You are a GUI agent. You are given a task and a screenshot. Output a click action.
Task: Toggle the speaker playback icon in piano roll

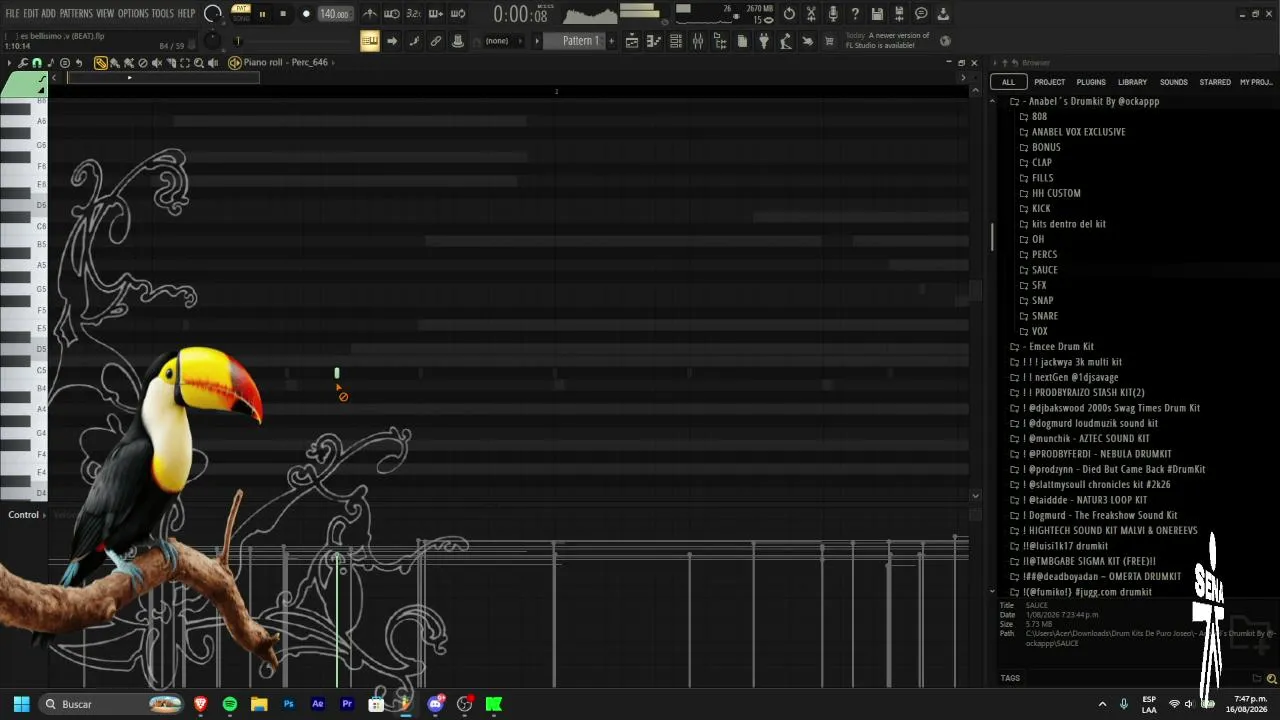(213, 62)
